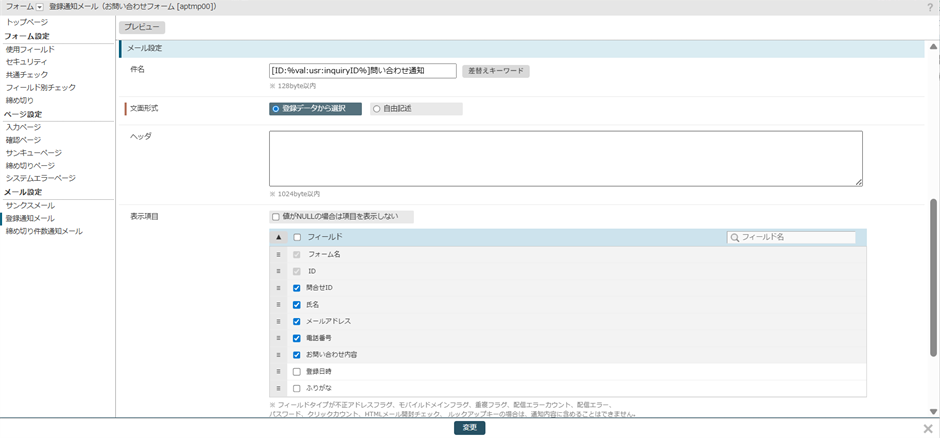Click the プレビュー button
Viewport: 940px width, 438px height.
(x=142, y=28)
